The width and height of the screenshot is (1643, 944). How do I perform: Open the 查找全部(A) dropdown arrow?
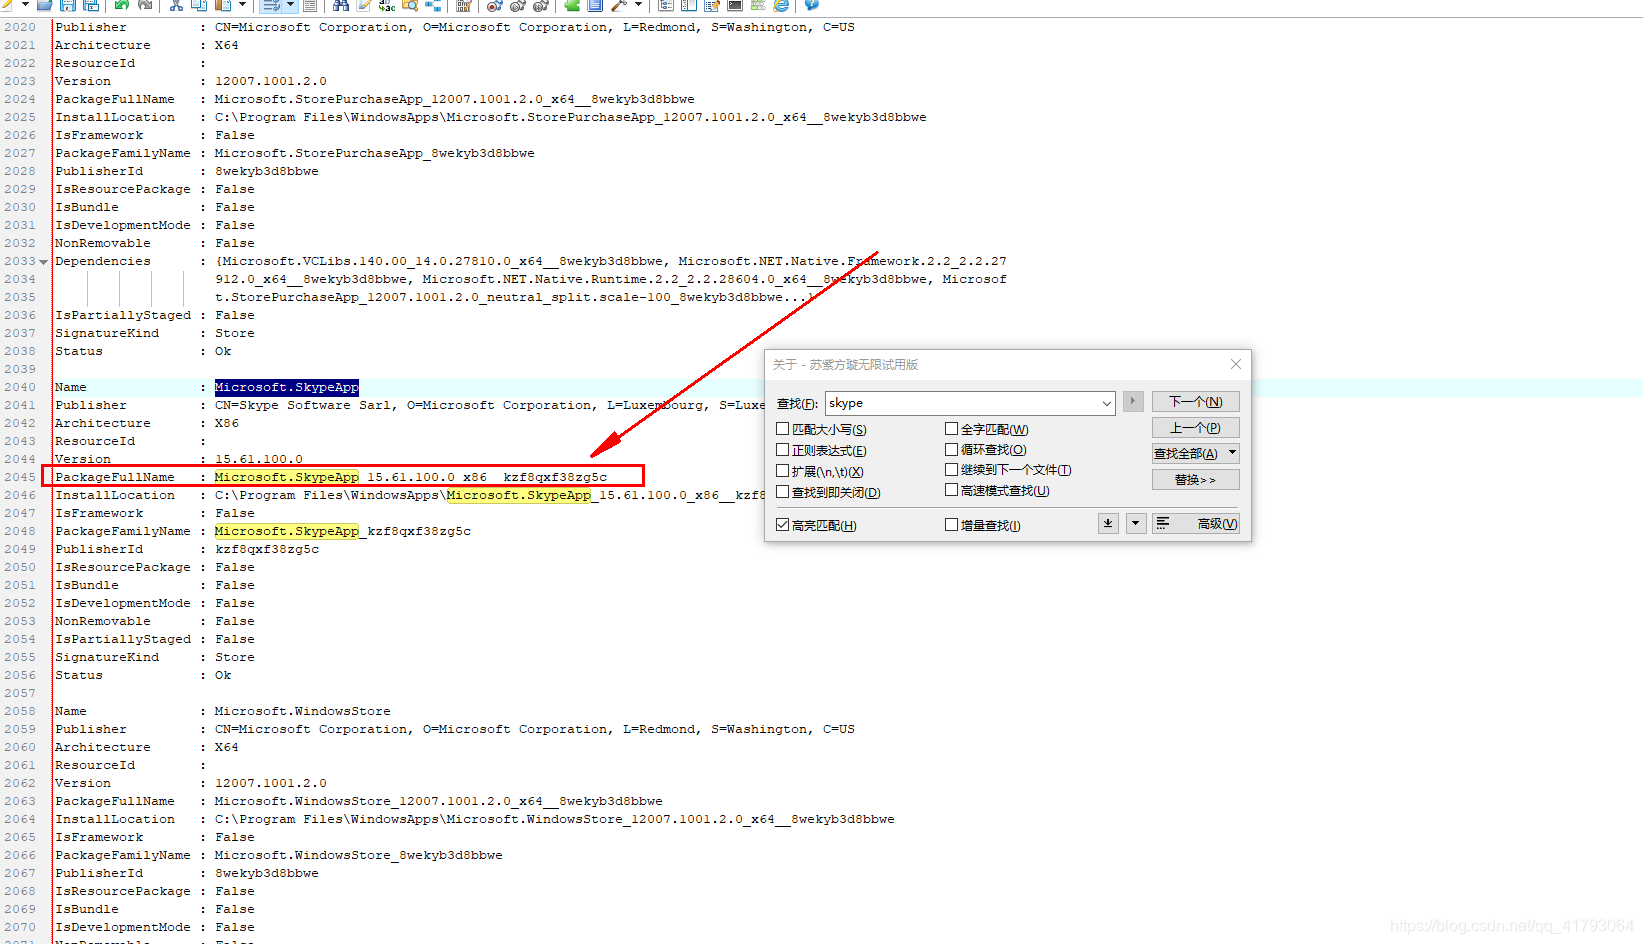(x=1232, y=453)
